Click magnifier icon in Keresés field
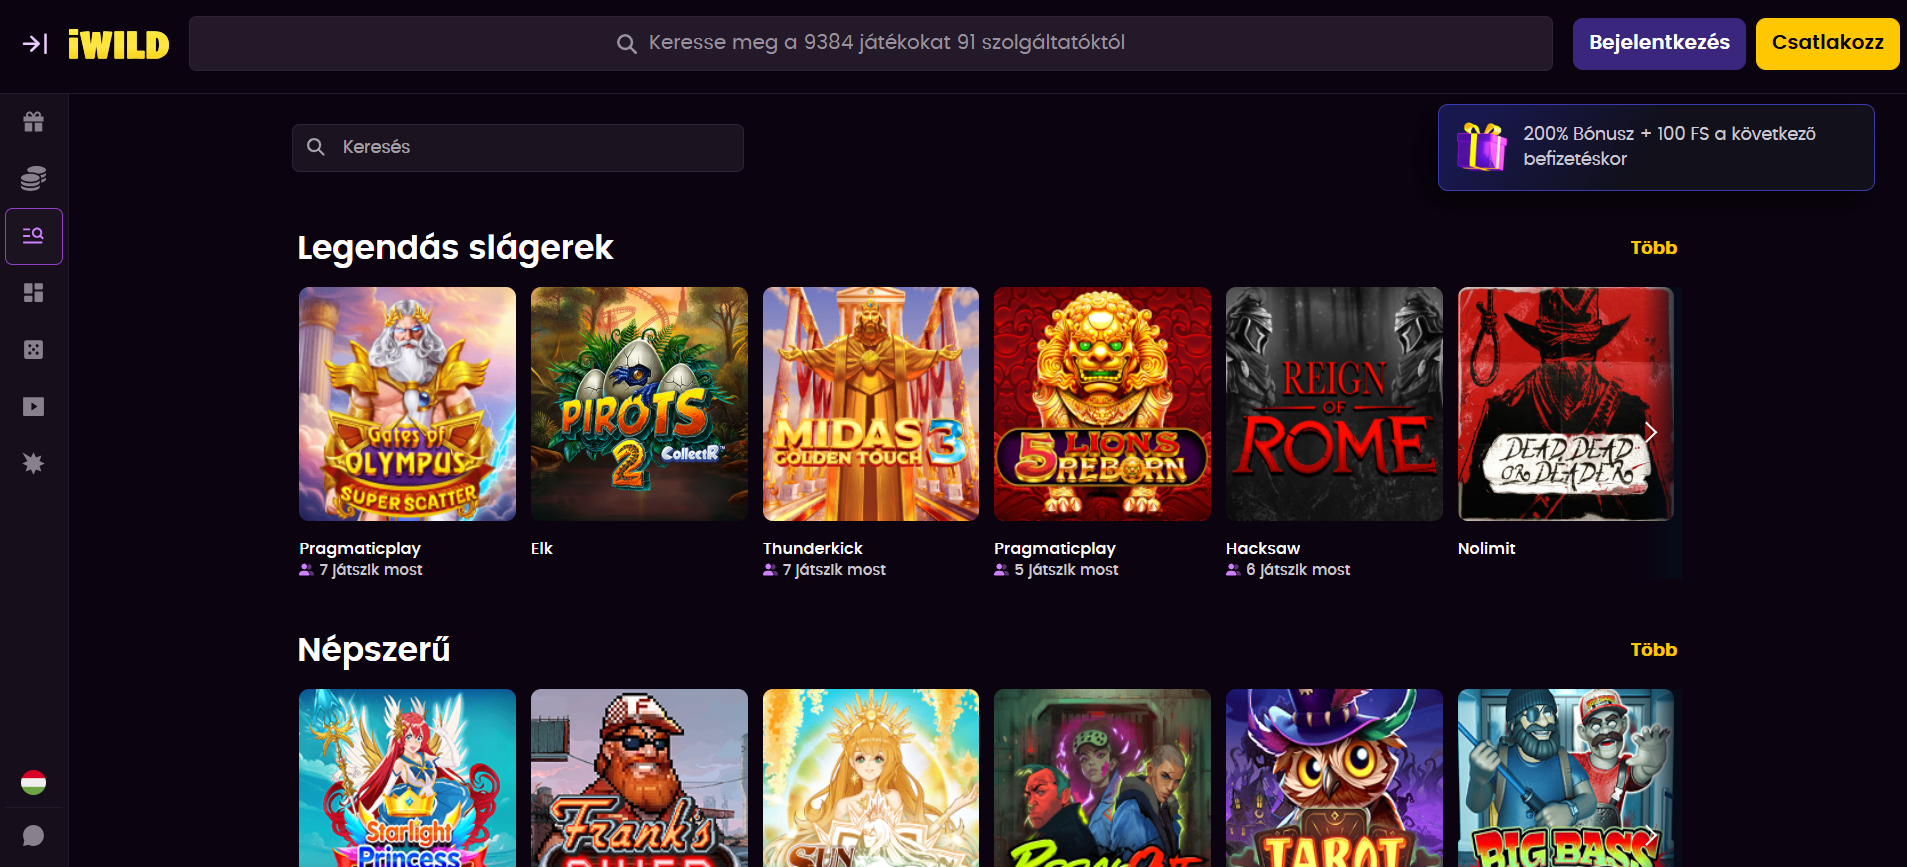 coord(316,147)
